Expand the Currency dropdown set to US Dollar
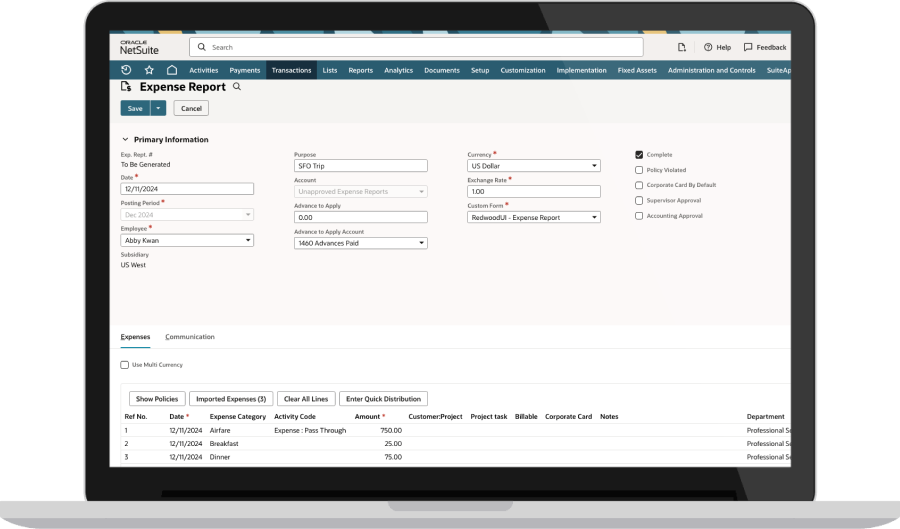The height and width of the screenshot is (529, 900). point(534,166)
